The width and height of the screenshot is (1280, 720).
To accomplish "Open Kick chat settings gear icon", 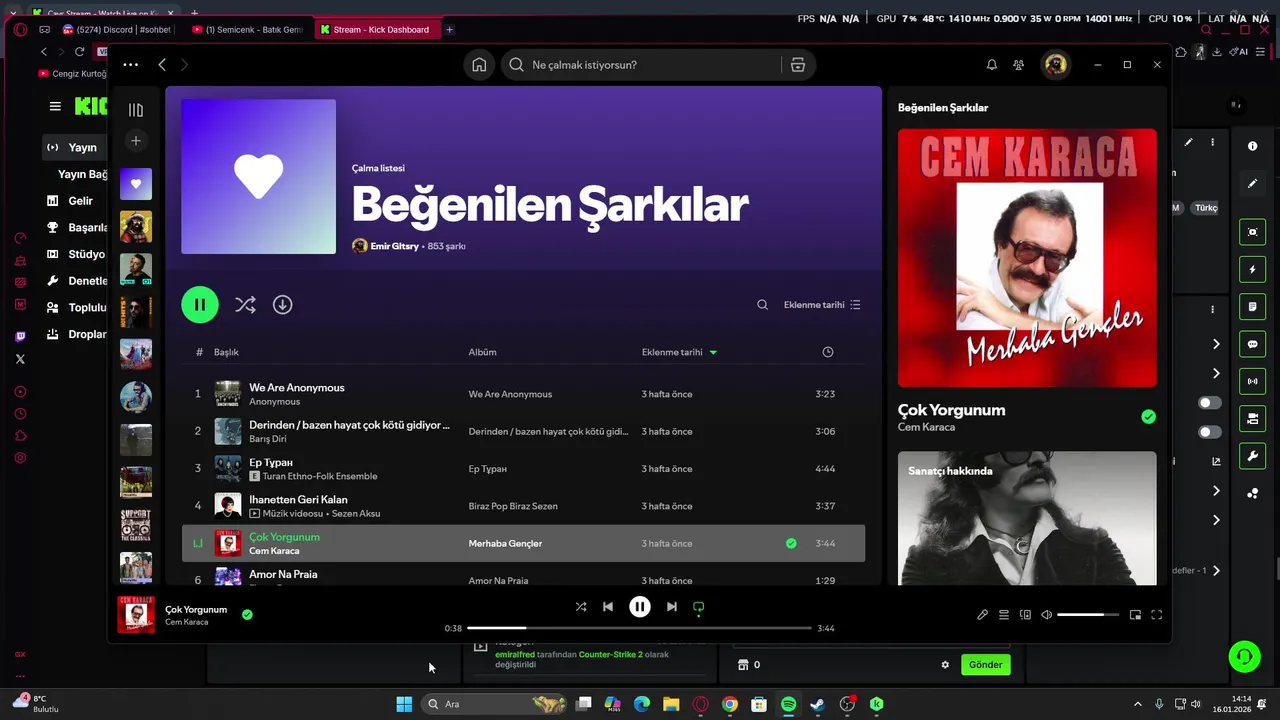I will pyautogui.click(x=945, y=665).
